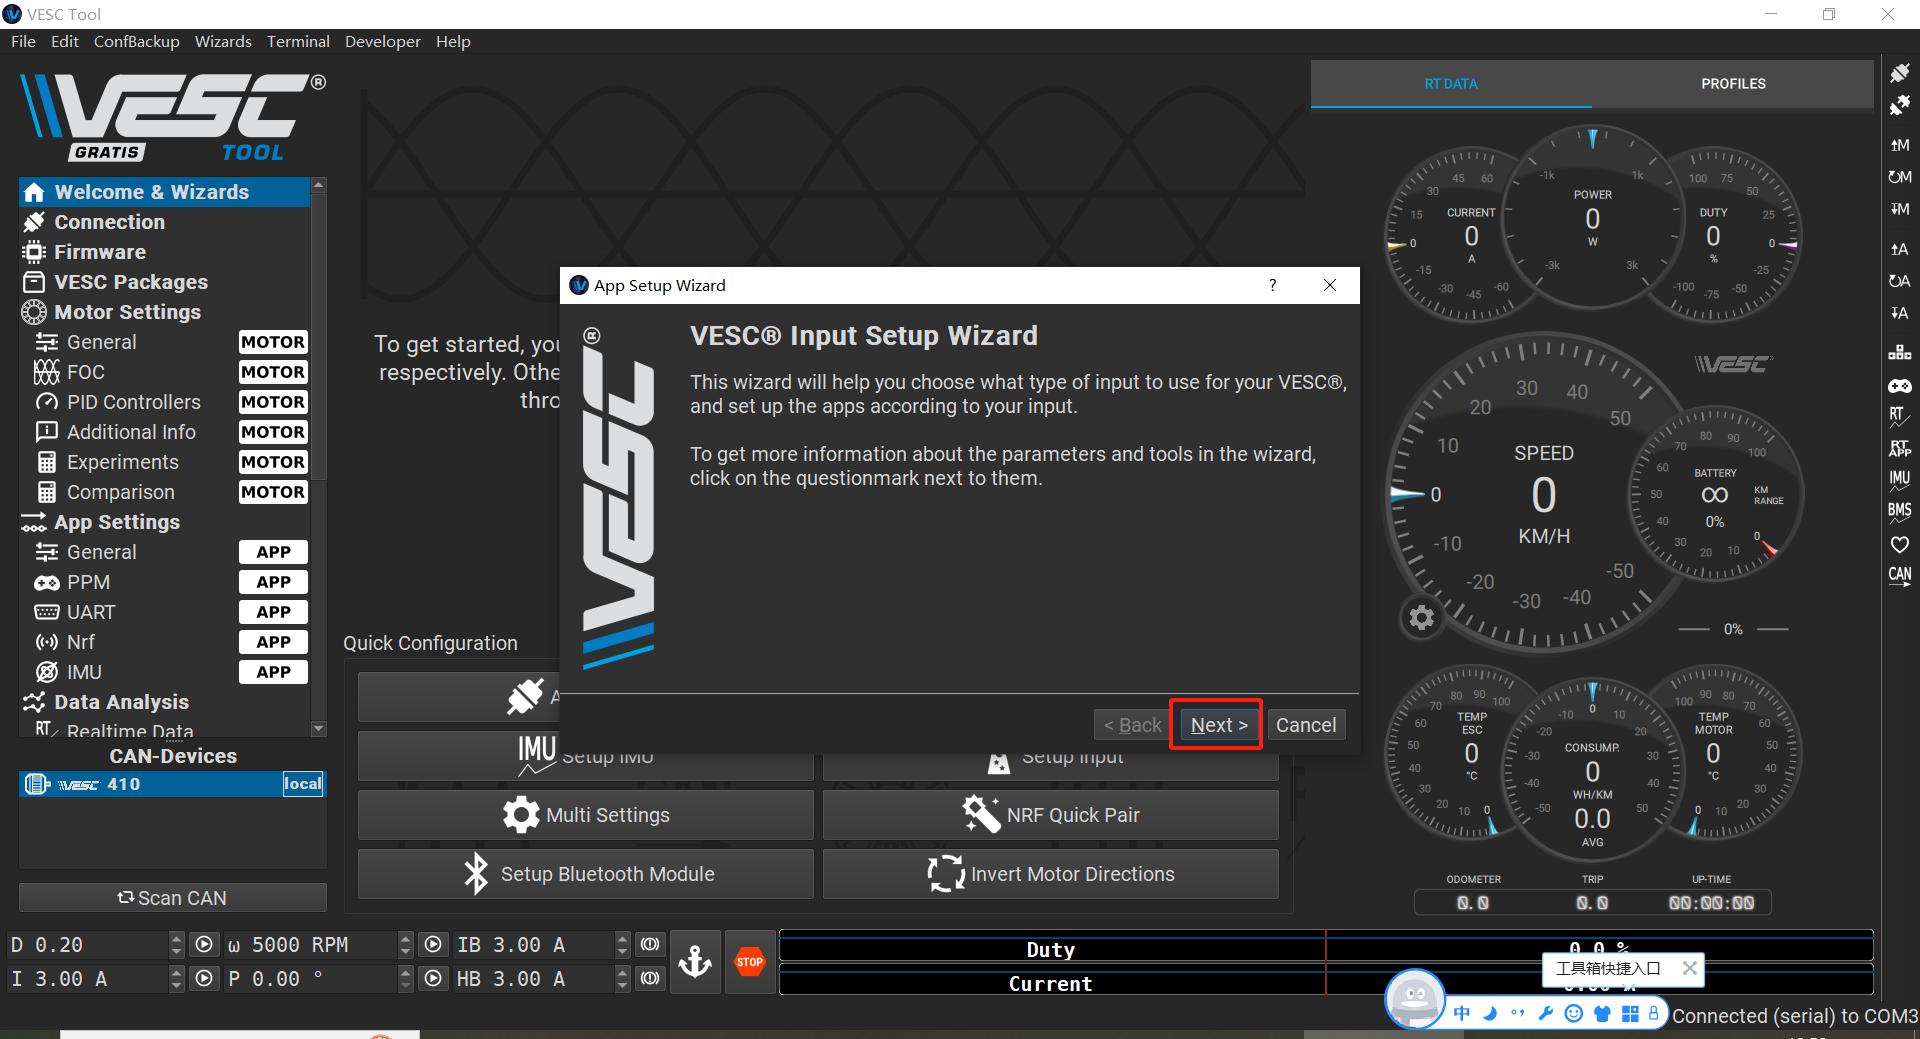Viewport: 1920px width, 1039px height.
Task: Open the File menu
Action: [23, 41]
